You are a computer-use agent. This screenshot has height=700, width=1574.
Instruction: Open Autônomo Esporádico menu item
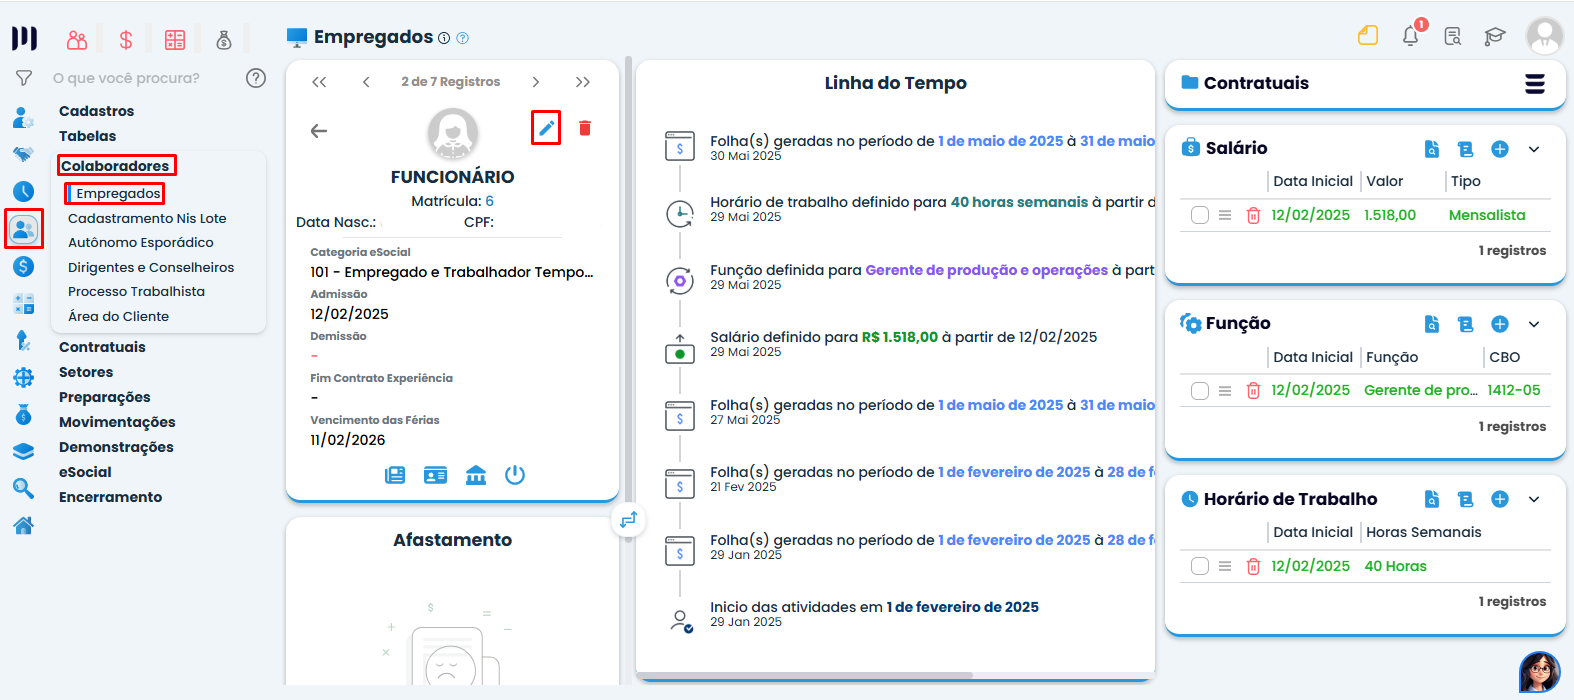coord(141,243)
